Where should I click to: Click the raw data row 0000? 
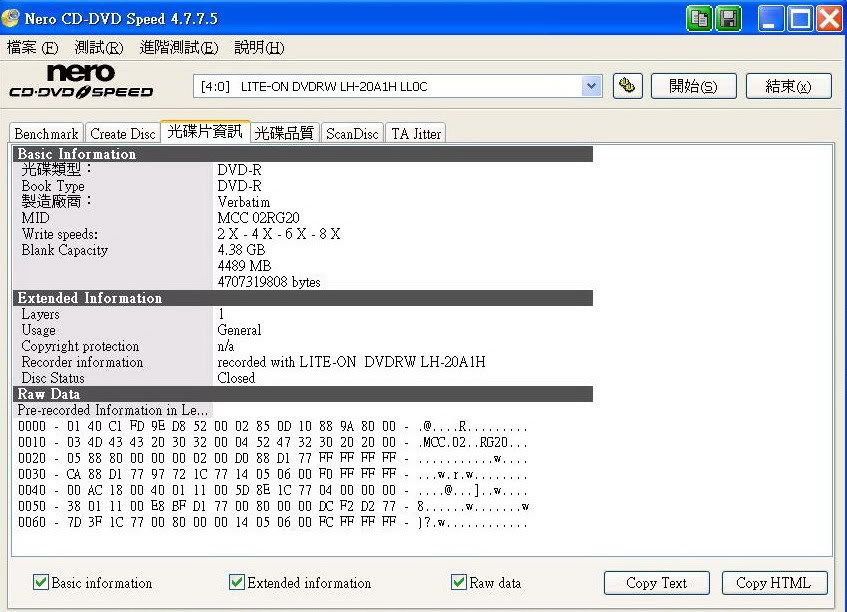tap(272, 427)
